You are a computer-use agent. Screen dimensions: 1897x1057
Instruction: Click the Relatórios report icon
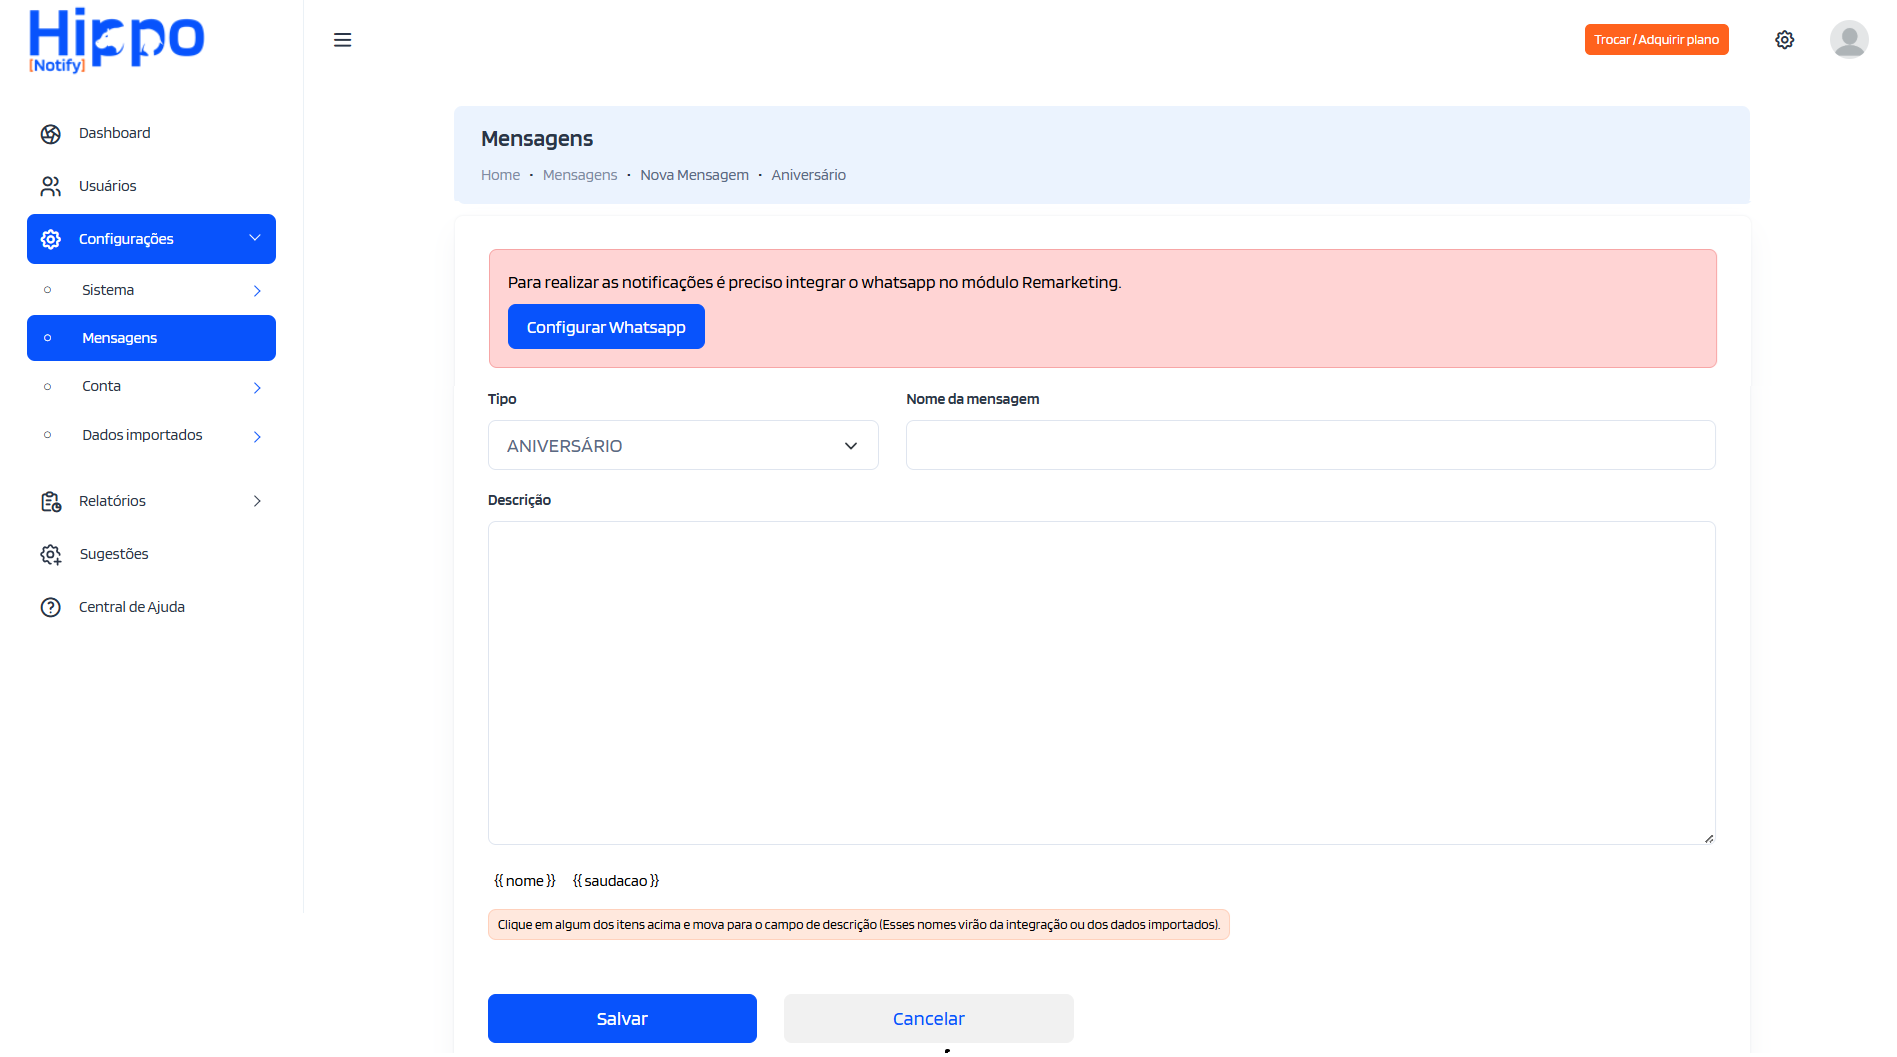50,502
